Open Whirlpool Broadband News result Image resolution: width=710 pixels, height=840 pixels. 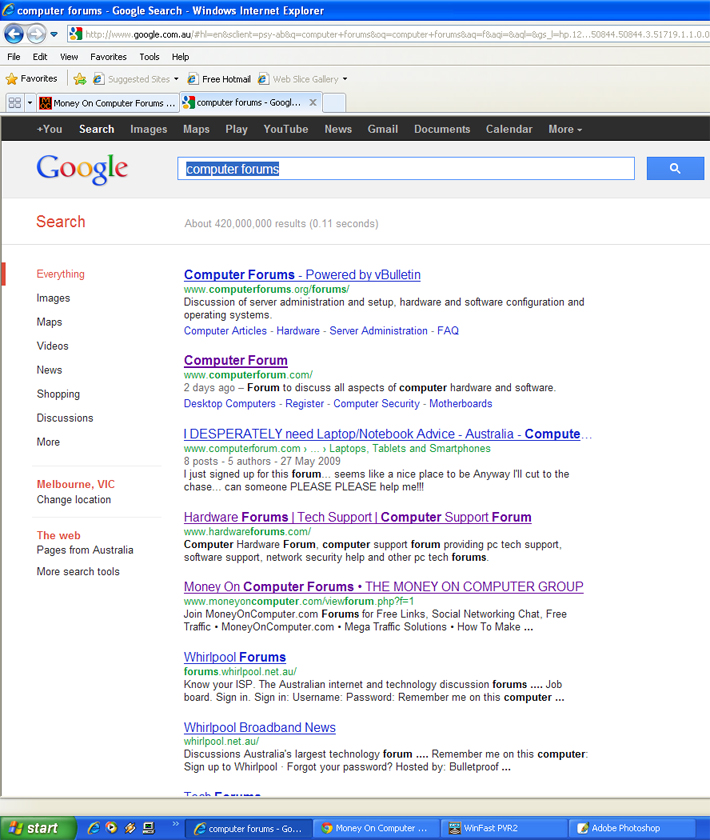260,728
